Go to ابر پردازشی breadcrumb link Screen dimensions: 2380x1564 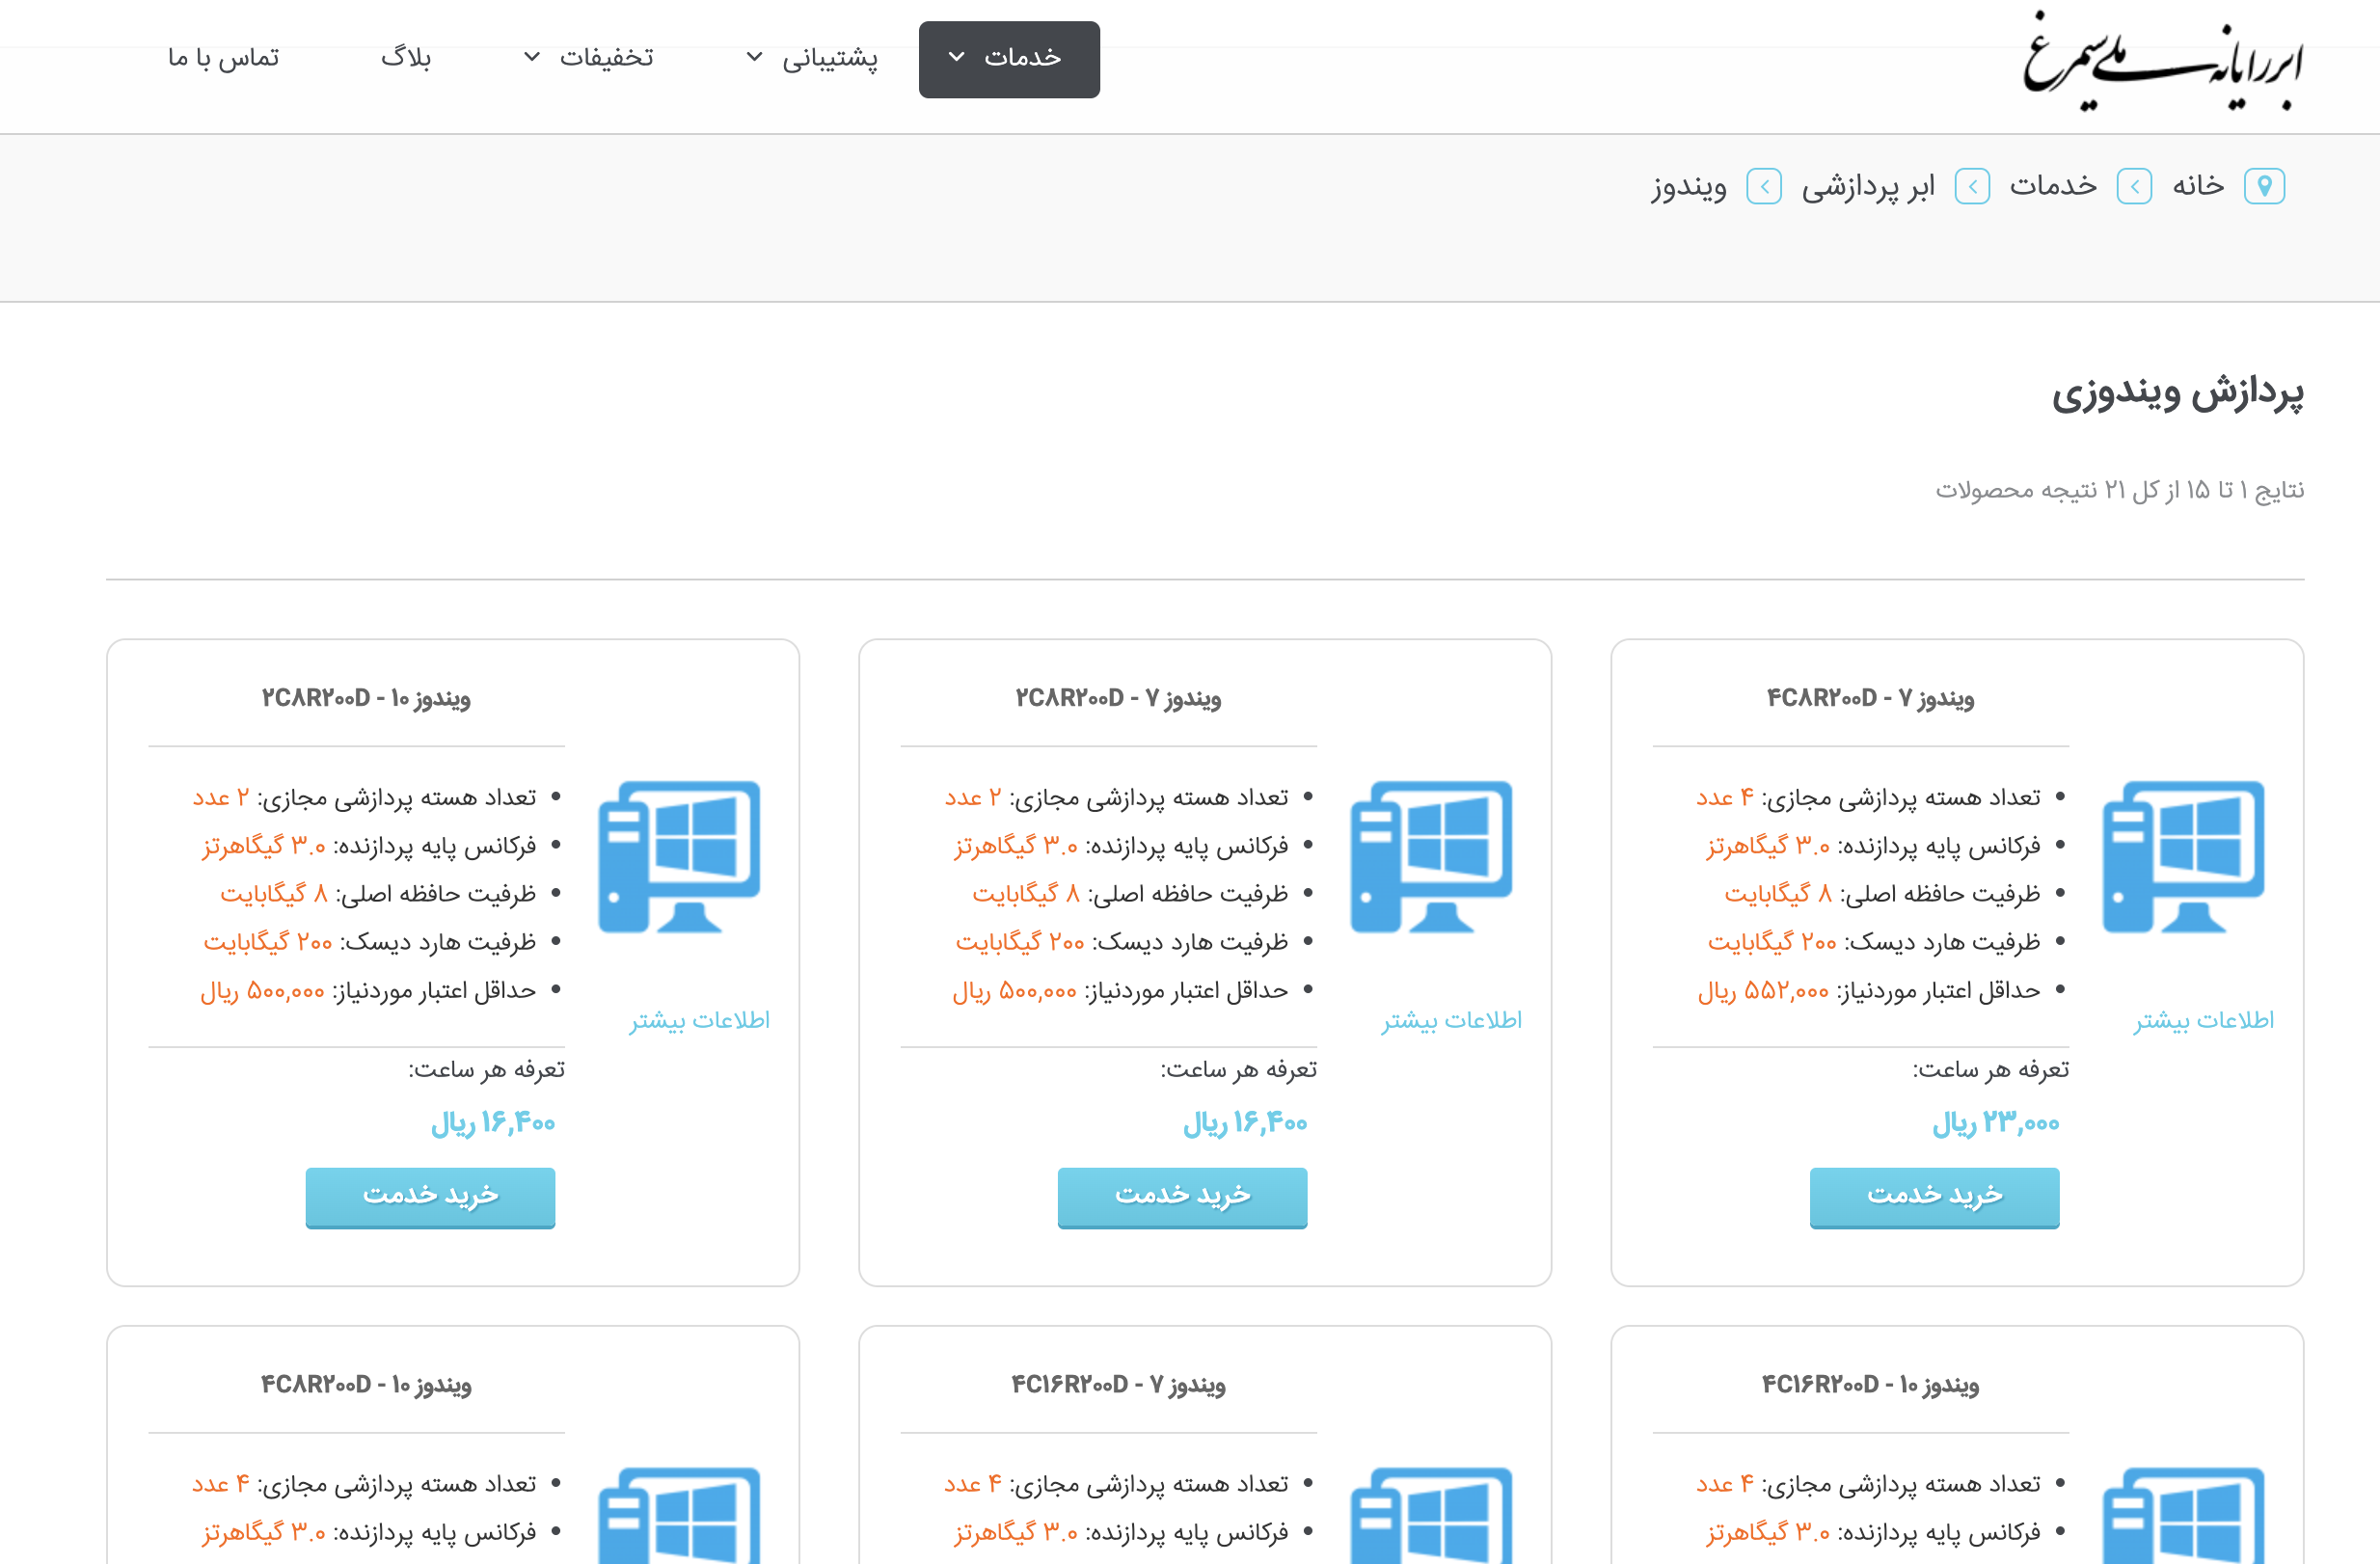click(x=1868, y=187)
